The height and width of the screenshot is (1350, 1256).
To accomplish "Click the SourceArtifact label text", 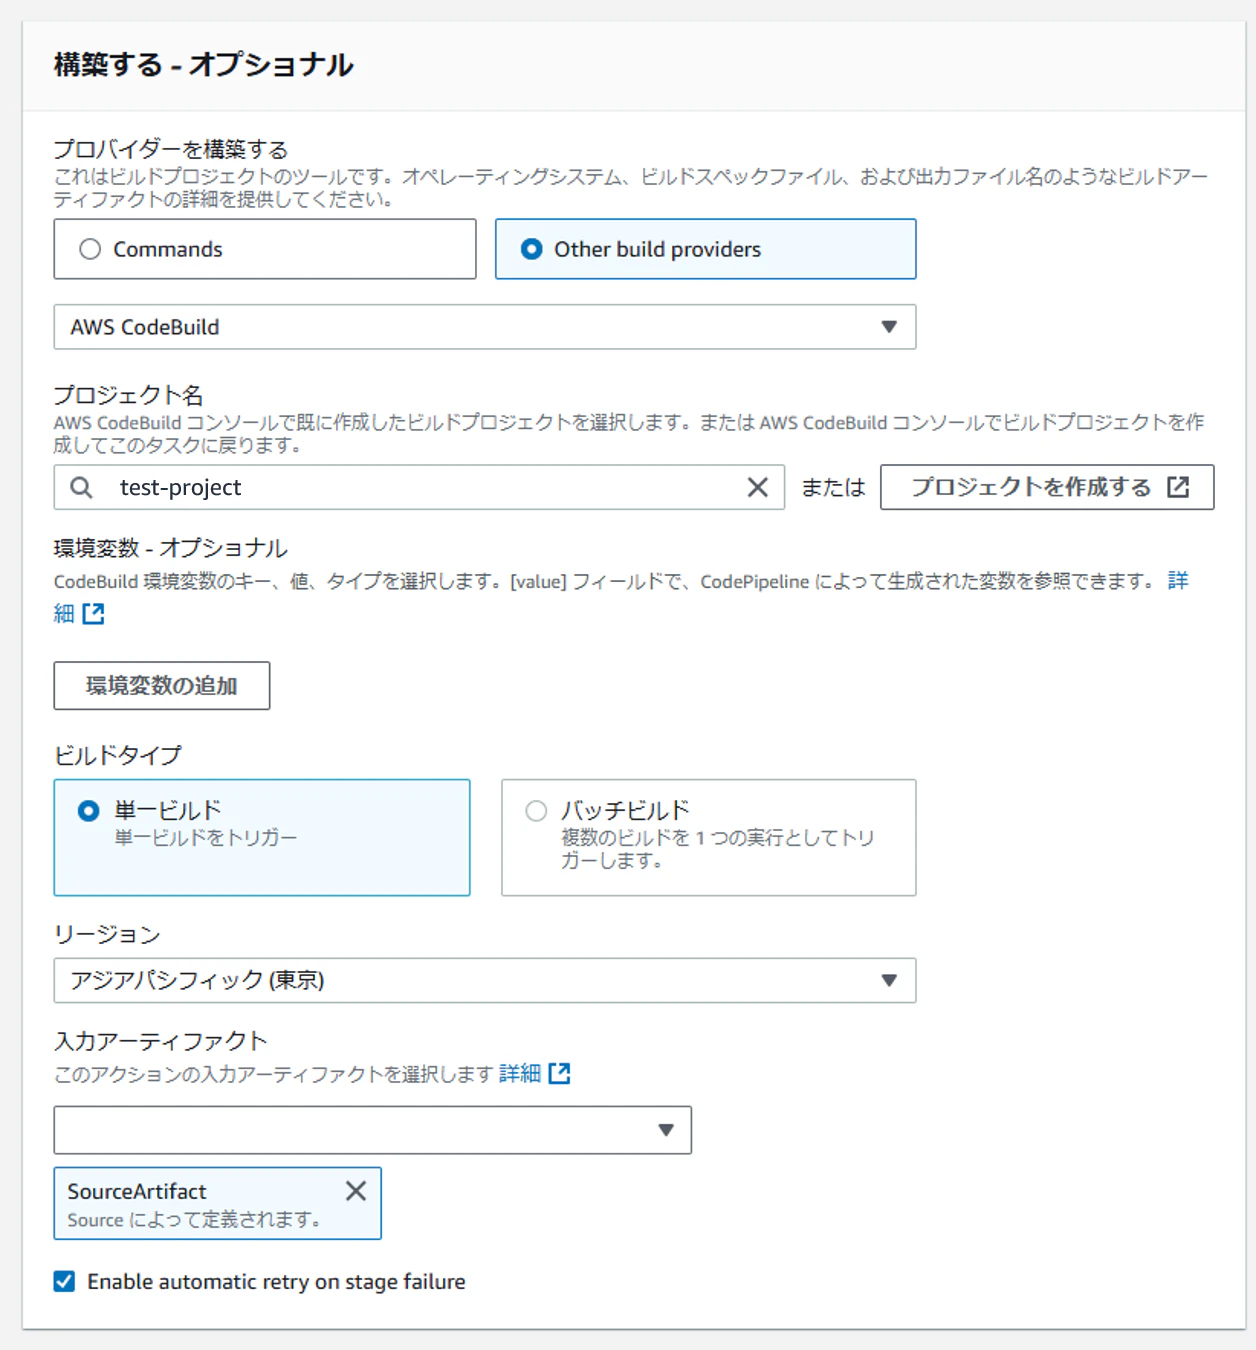I will point(137,1191).
